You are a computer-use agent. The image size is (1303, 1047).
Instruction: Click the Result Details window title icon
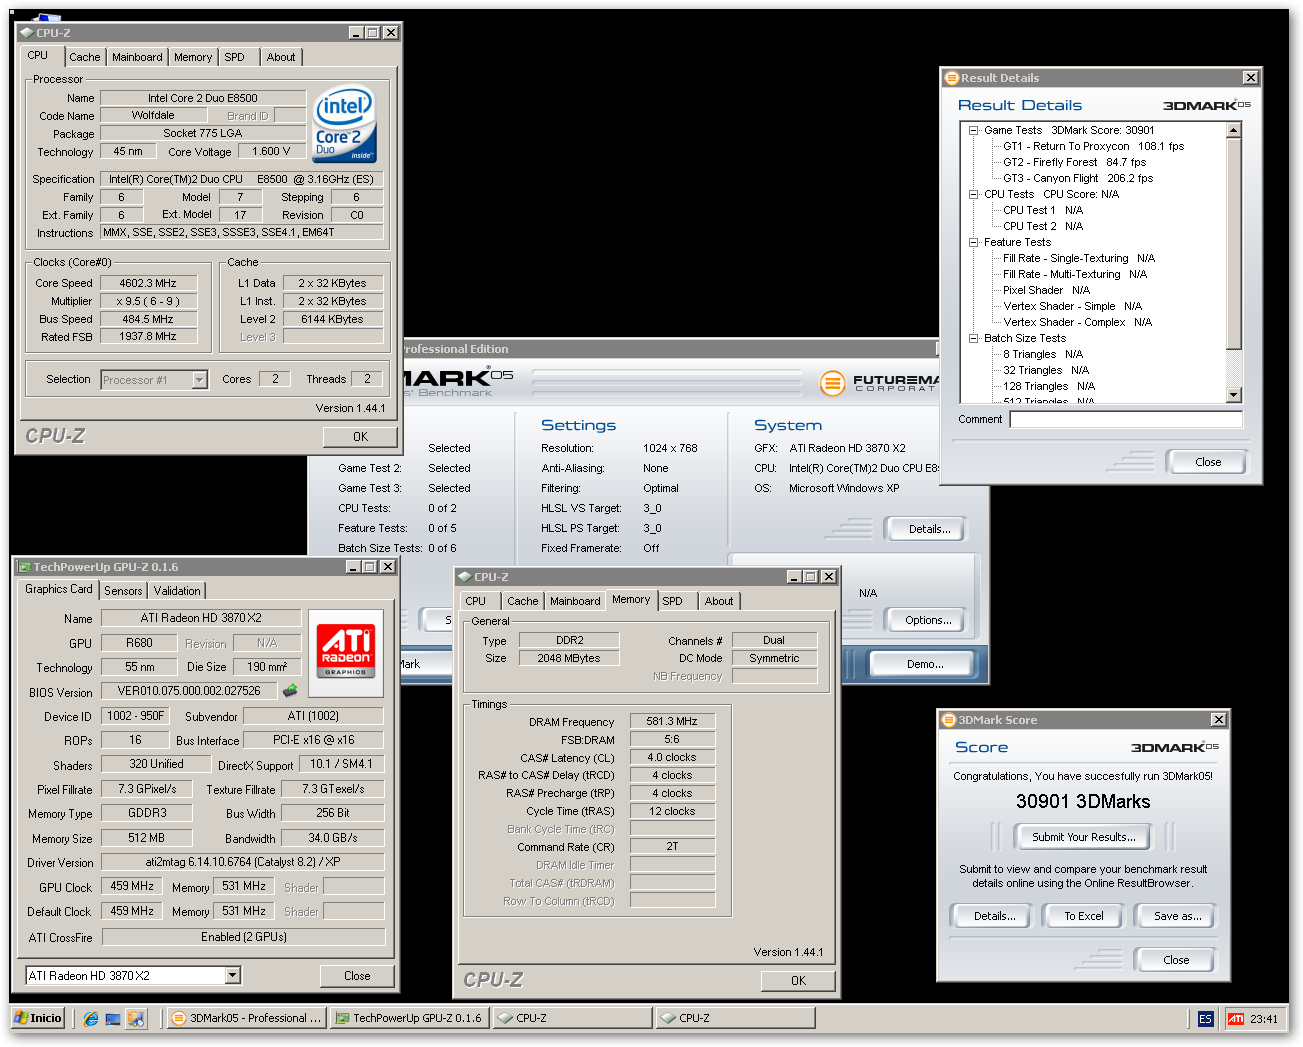tap(952, 78)
